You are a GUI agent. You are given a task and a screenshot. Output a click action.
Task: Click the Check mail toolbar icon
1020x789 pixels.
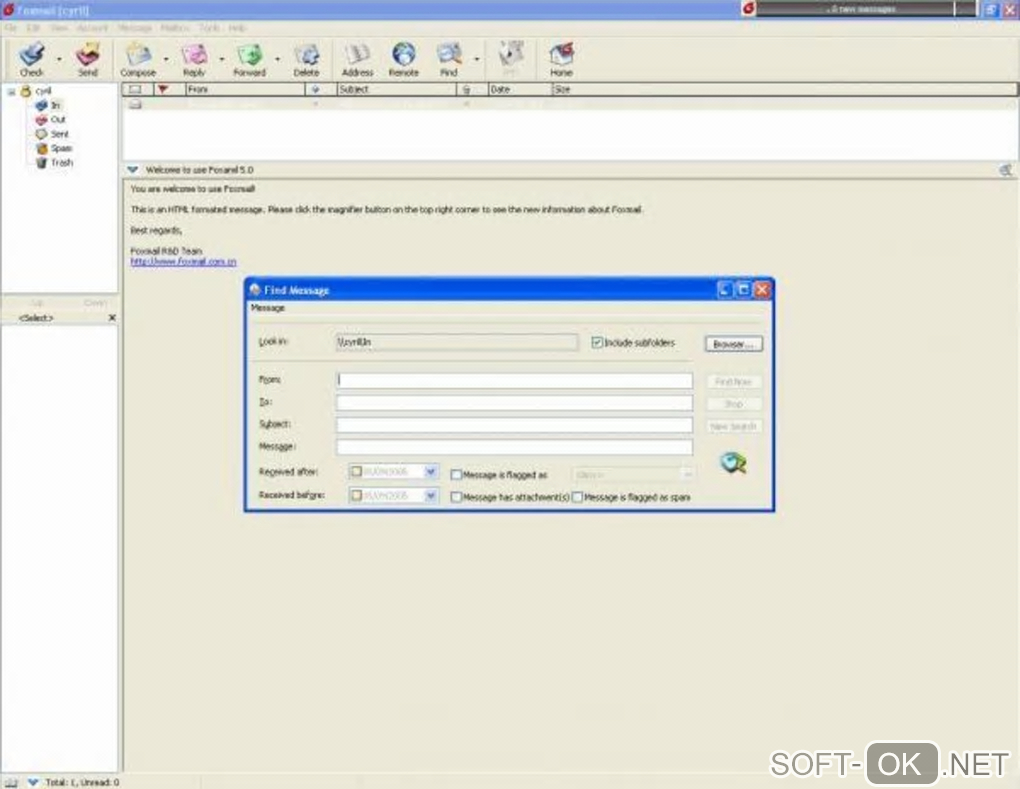pyautogui.click(x=32, y=55)
